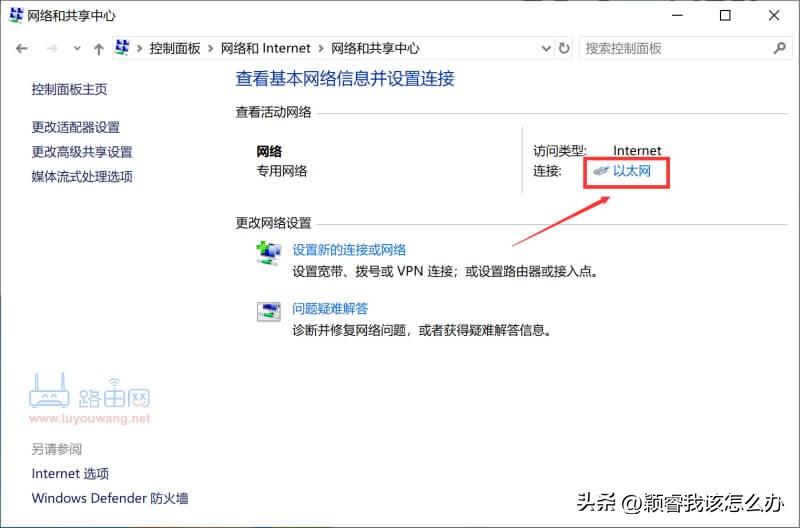The width and height of the screenshot is (800, 528).
Task: Click the new connection setup icon
Action: tap(268, 254)
